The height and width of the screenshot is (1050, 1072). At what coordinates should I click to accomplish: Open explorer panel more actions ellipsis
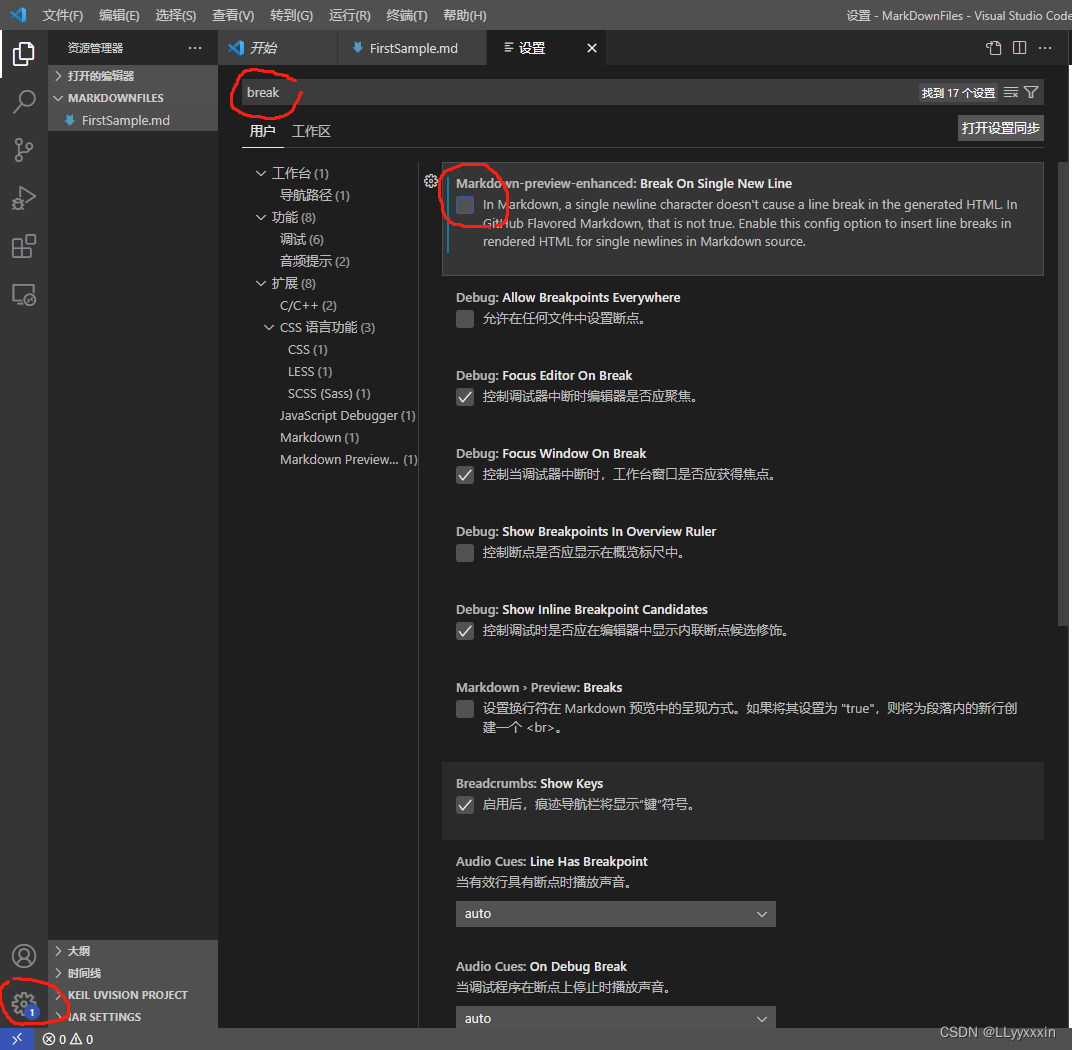click(195, 48)
